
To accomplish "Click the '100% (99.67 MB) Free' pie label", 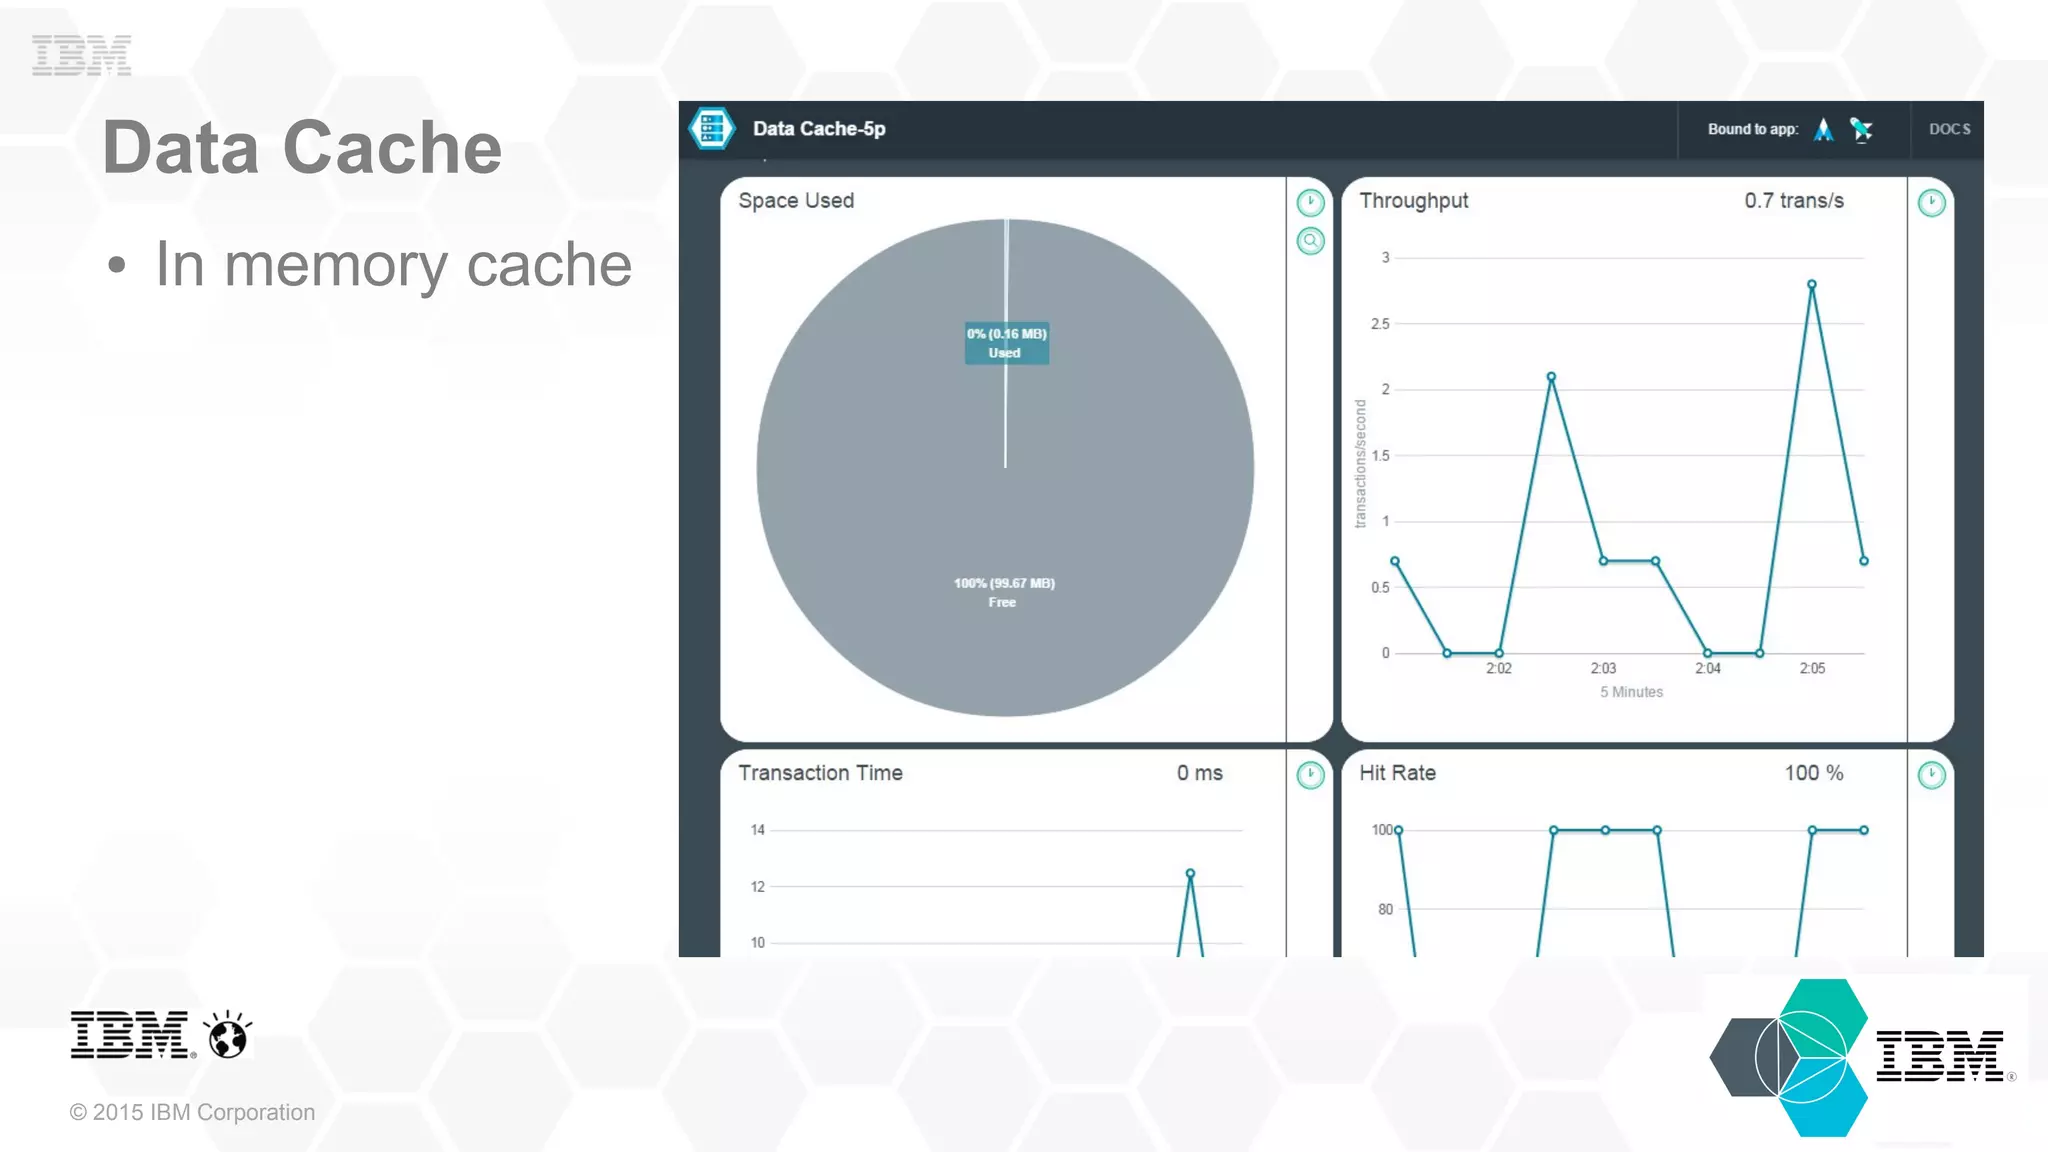I will tap(1004, 592).
